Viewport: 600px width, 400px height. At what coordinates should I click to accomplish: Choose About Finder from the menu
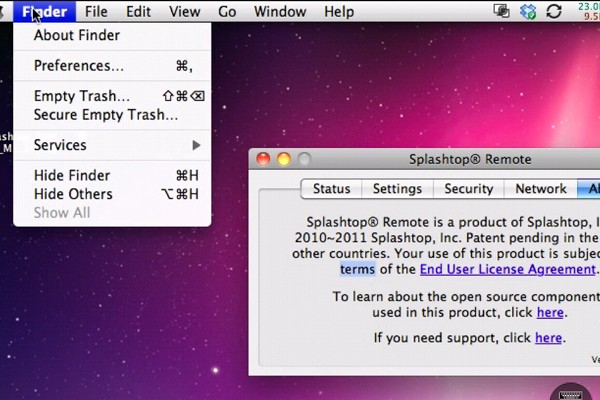coord(77,35)
